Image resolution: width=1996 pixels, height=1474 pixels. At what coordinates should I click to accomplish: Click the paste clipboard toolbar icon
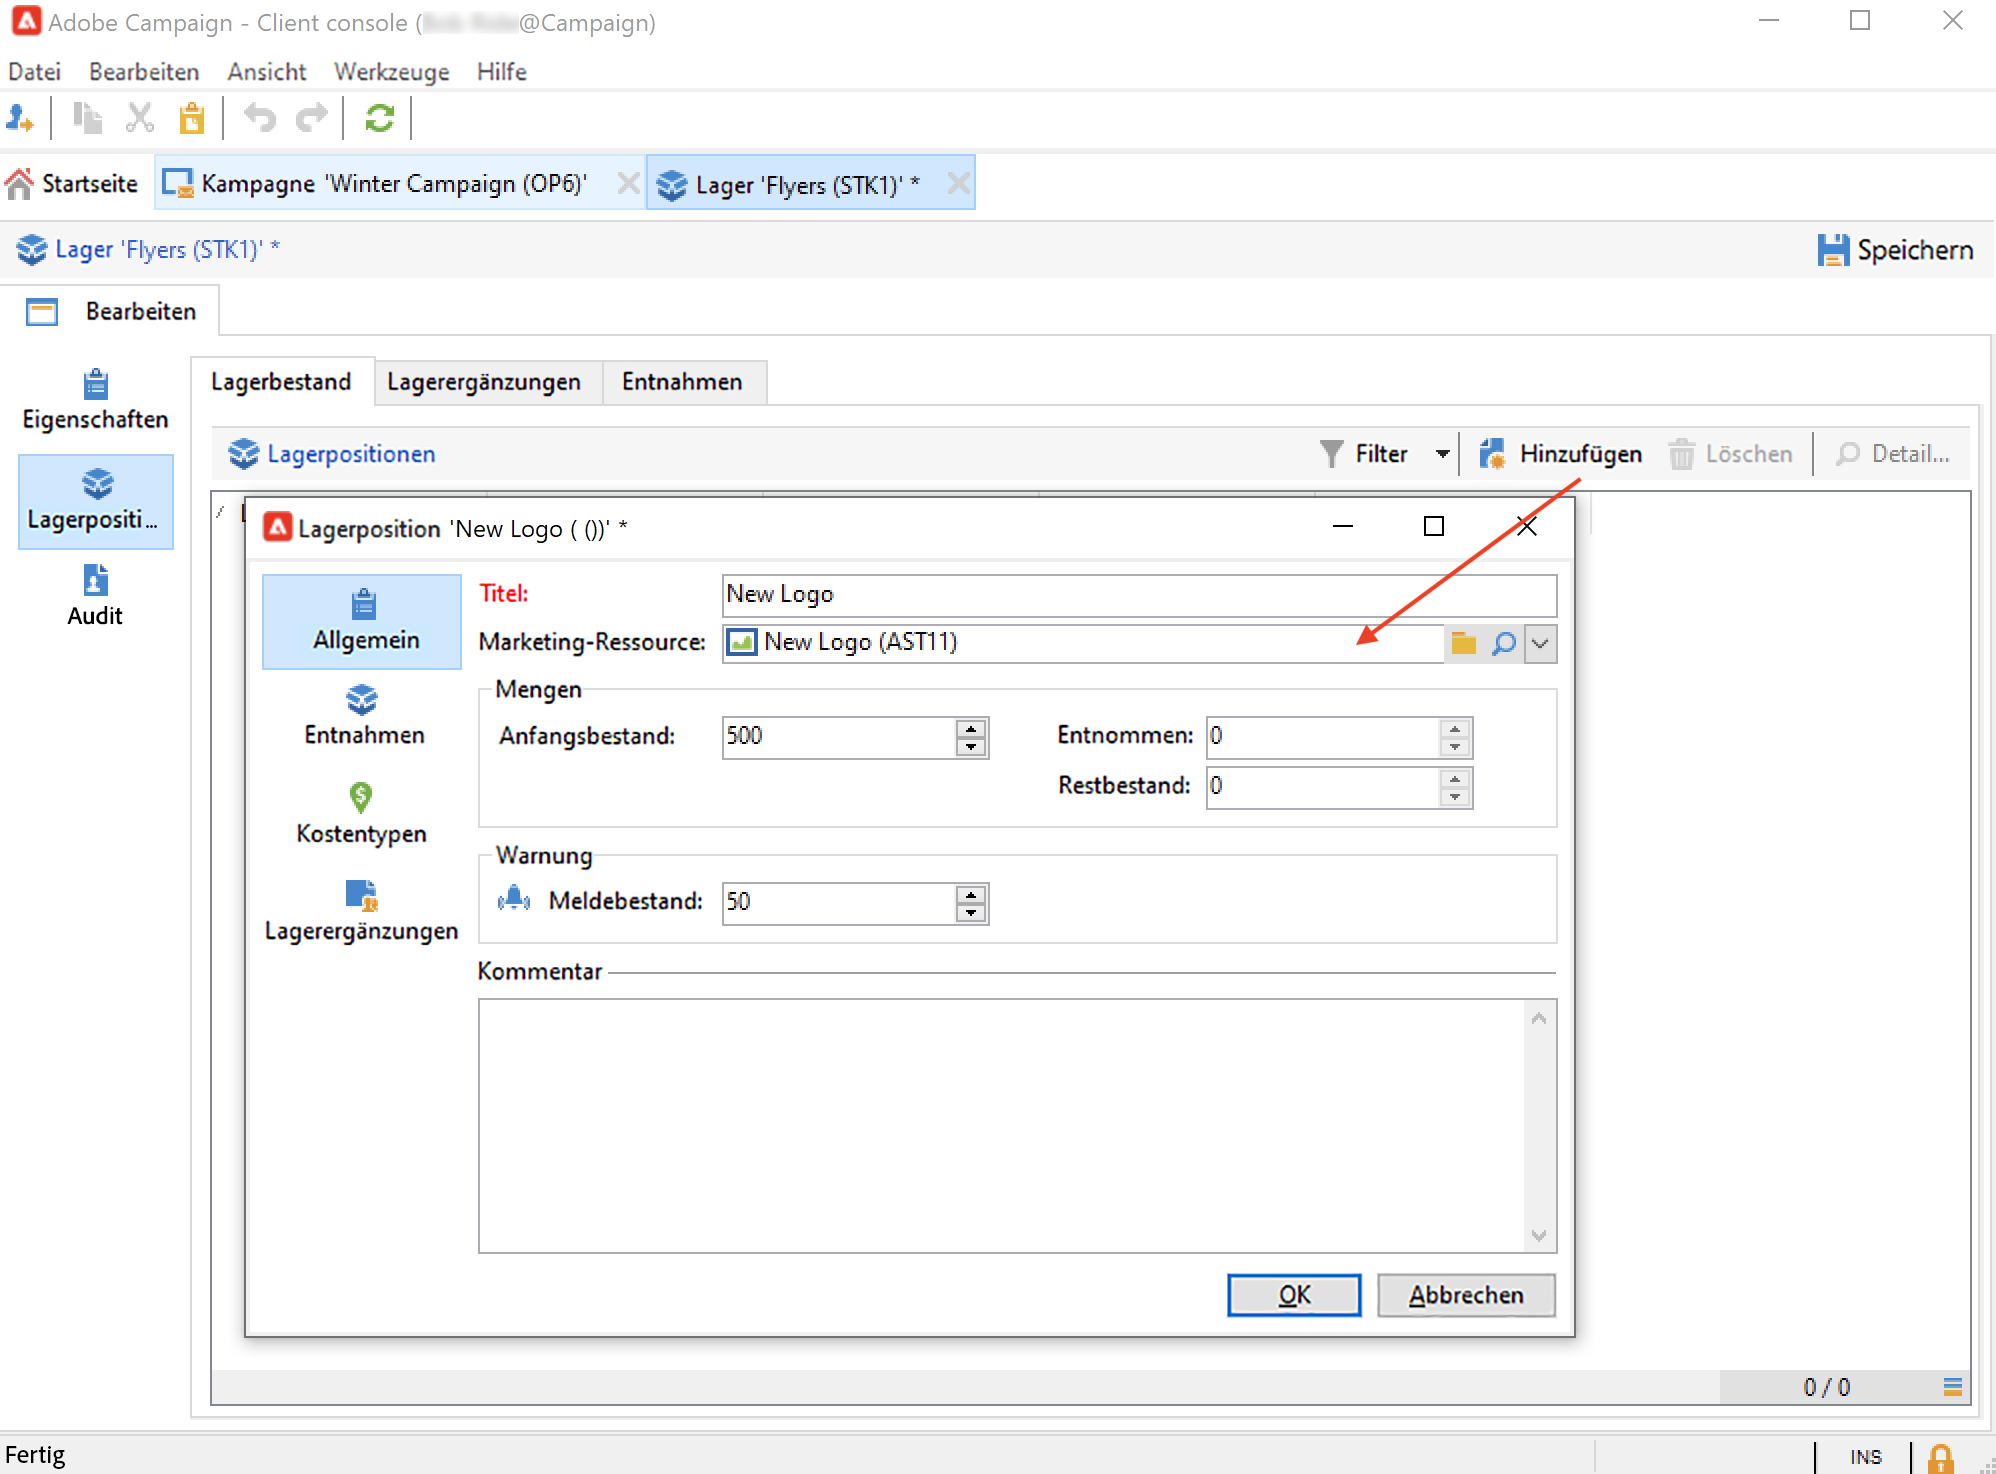click(x=191, y=119)
